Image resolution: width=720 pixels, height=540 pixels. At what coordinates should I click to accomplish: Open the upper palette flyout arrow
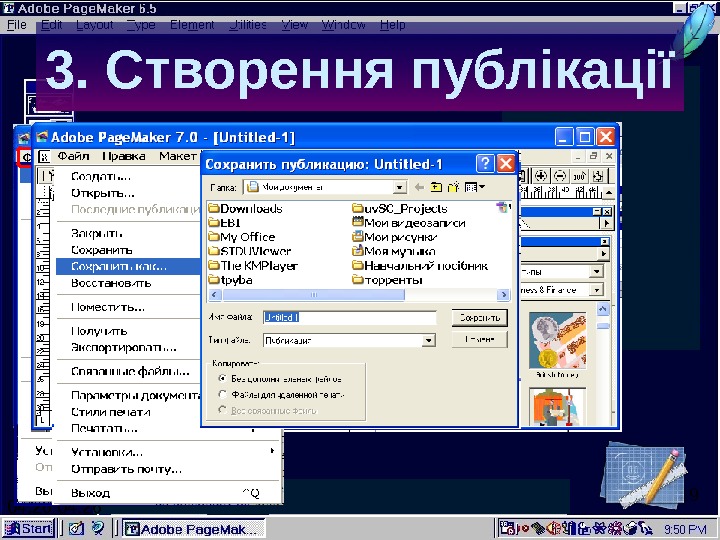(607, 224)
